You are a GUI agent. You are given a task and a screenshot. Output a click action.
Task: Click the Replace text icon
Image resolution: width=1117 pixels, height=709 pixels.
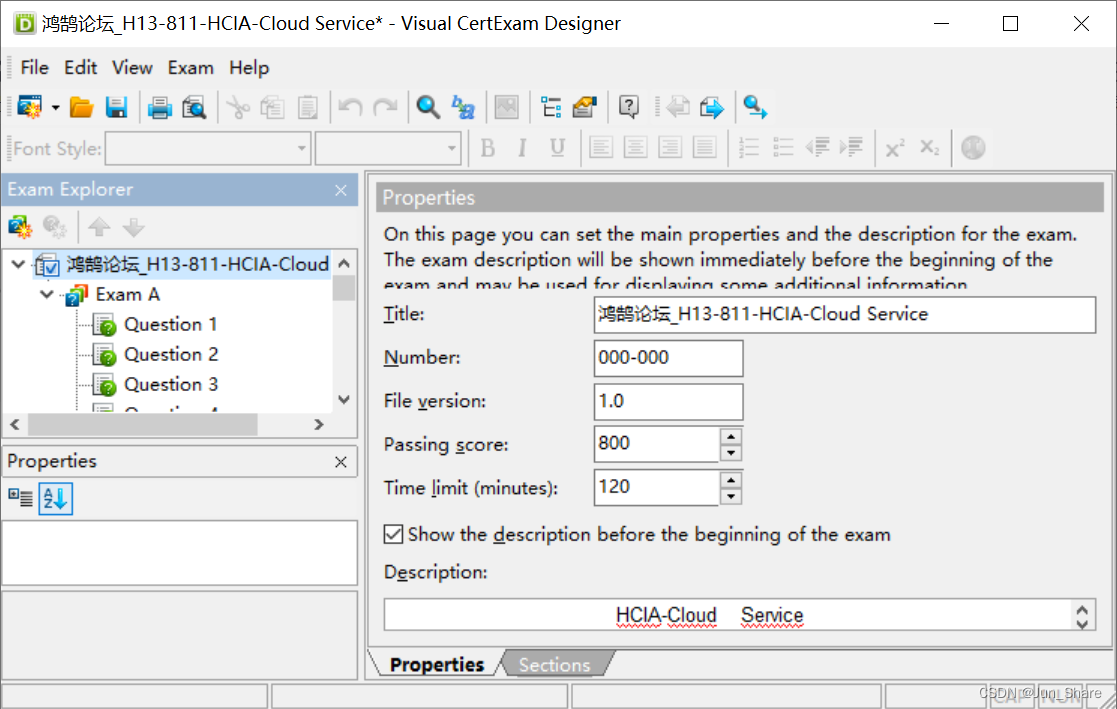(x=463, y=108)
